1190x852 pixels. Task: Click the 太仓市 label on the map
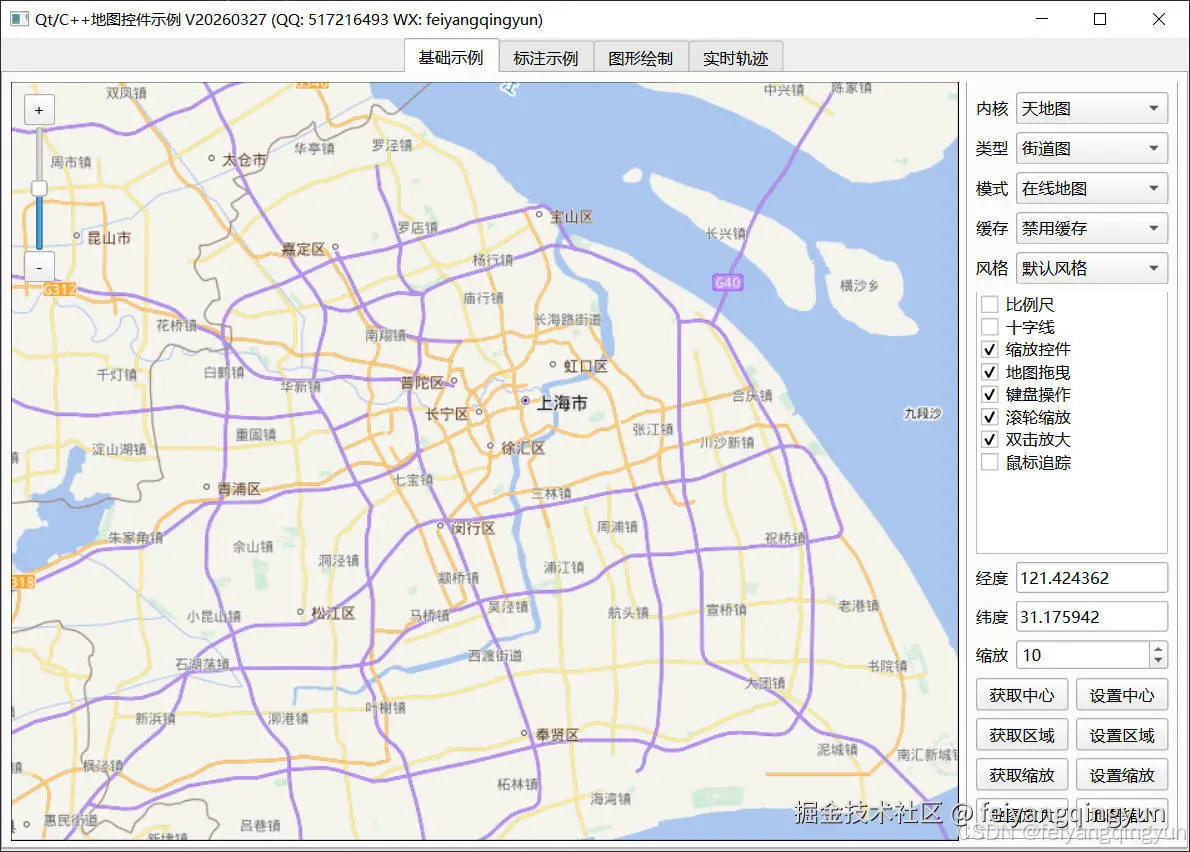244,160
